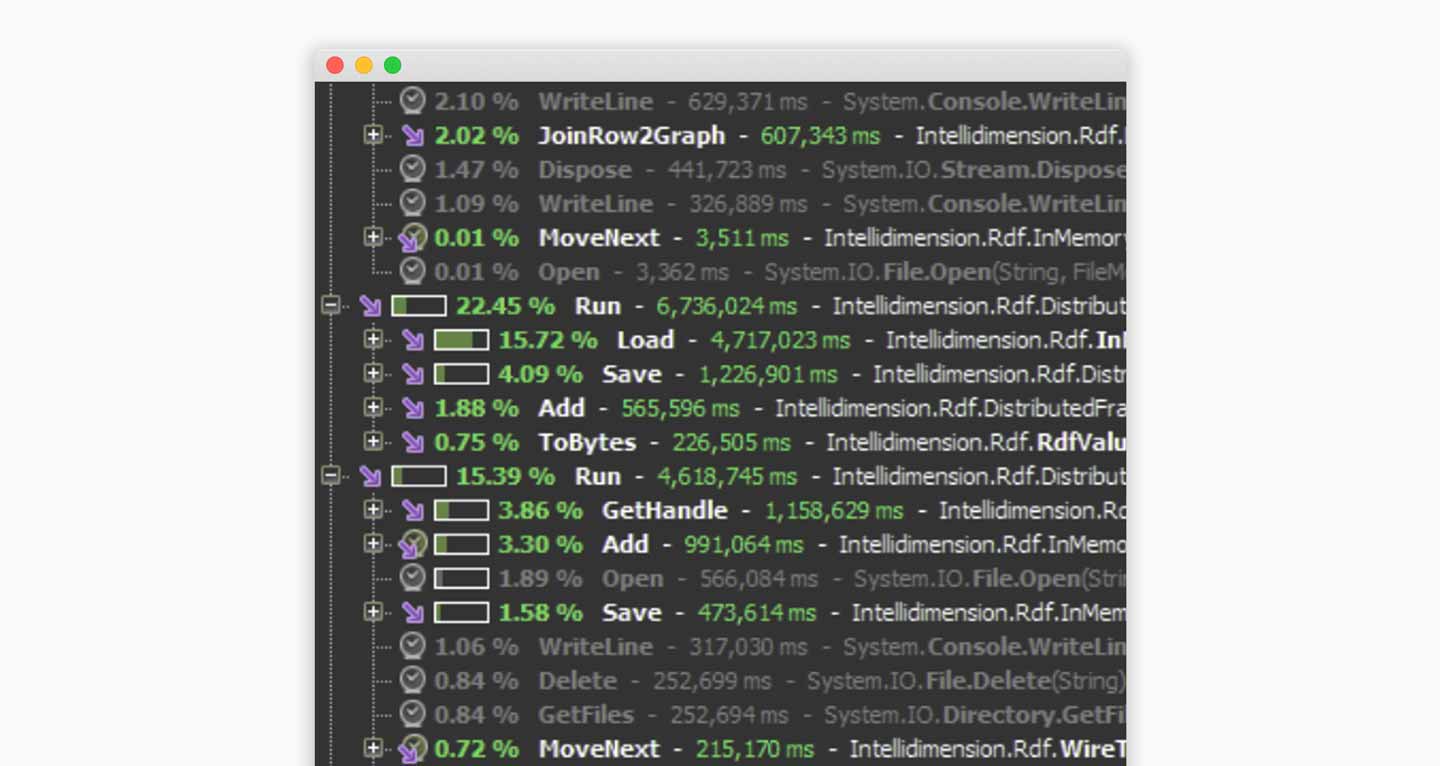Viewport: 1440px width, 766px height.
Task: Click the percentage bar for GetHandle 3.86 %
Action: [x=462, y=510]
